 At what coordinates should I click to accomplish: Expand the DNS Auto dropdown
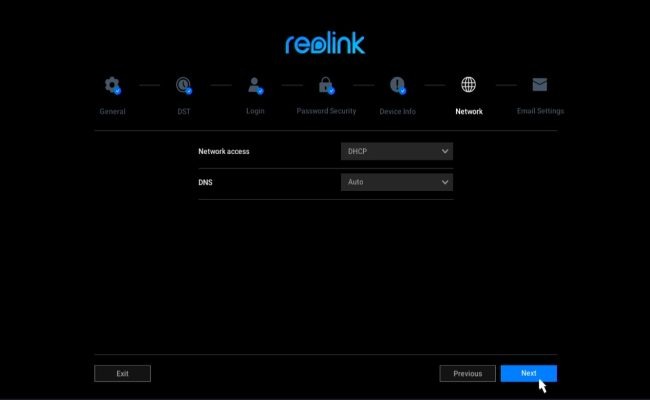(x=397, y=182)
